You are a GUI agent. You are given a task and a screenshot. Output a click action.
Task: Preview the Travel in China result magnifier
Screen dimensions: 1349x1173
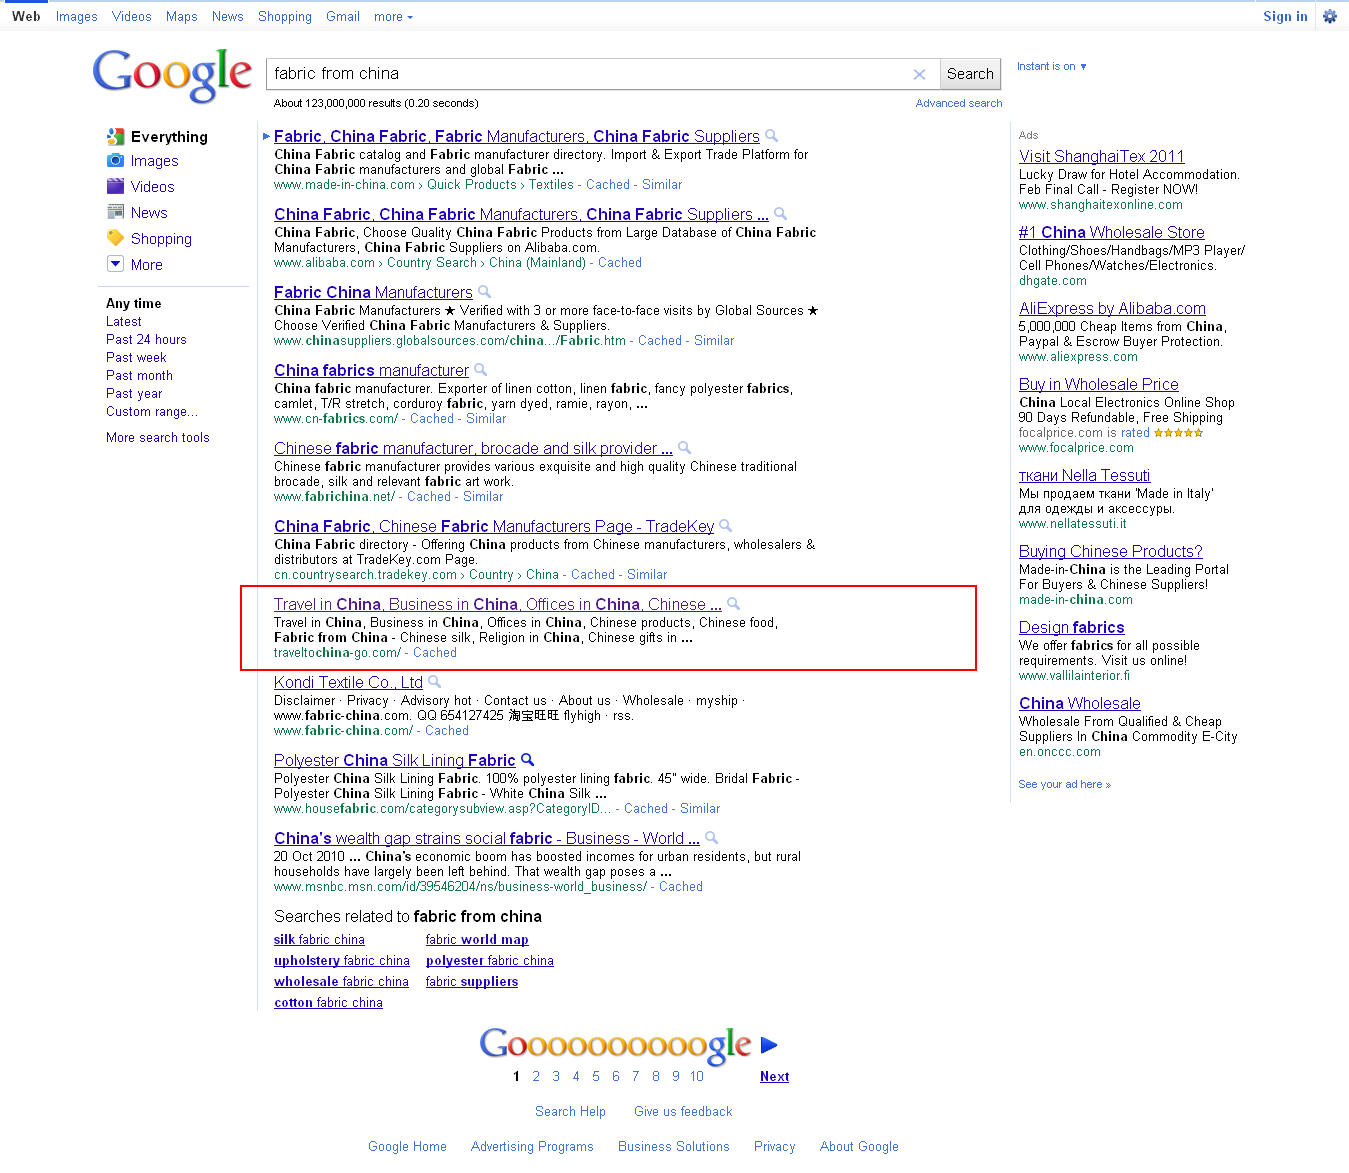click(x=733, y=604)
